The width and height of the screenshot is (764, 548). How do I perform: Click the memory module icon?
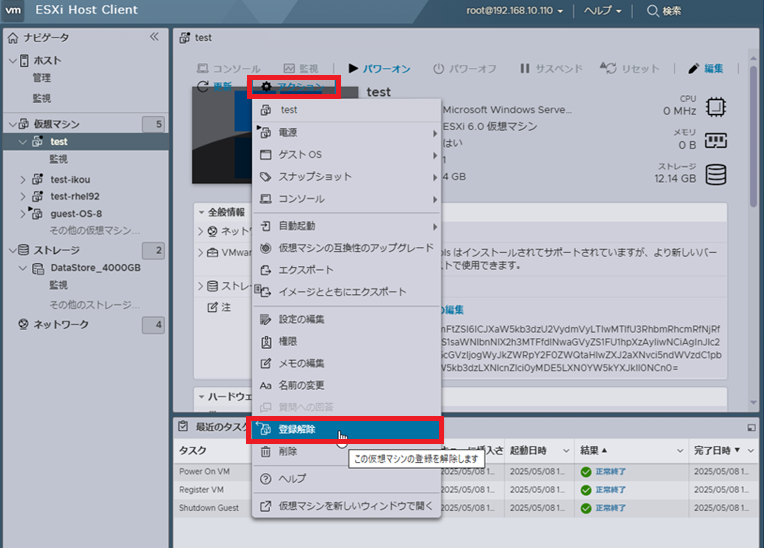point(716,140)
